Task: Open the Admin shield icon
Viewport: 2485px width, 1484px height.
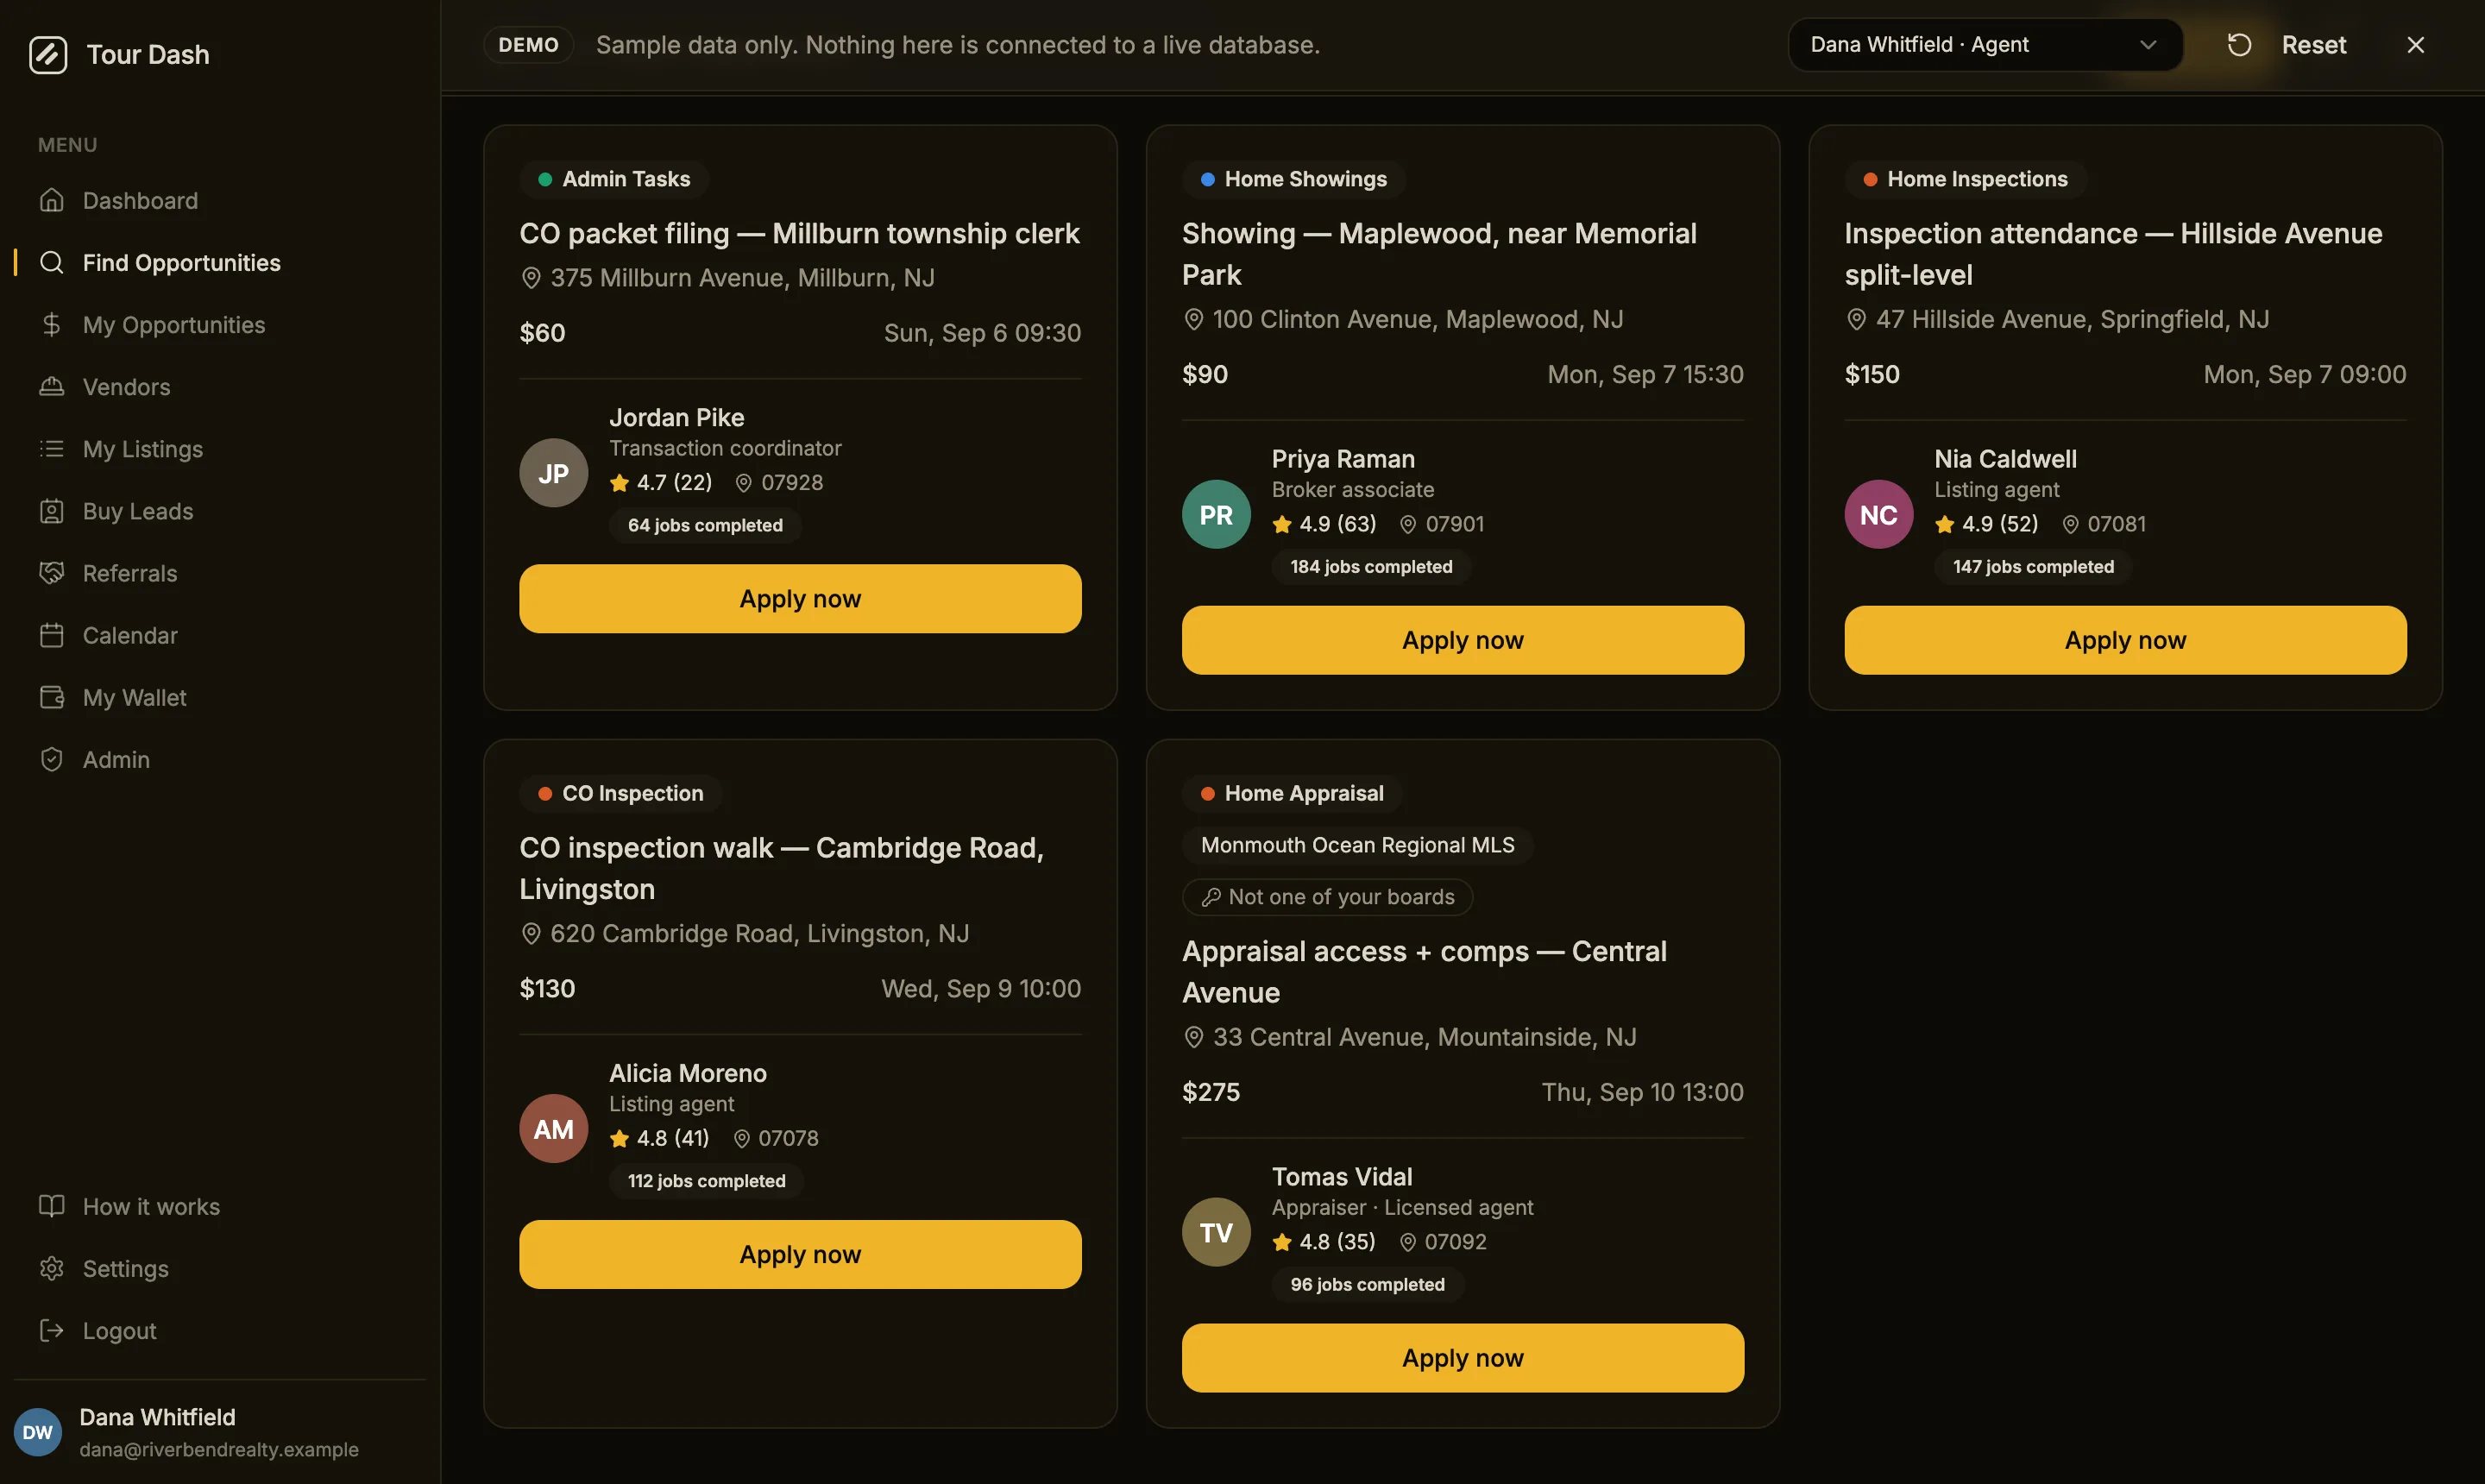Action: click(x=51, y=759)
